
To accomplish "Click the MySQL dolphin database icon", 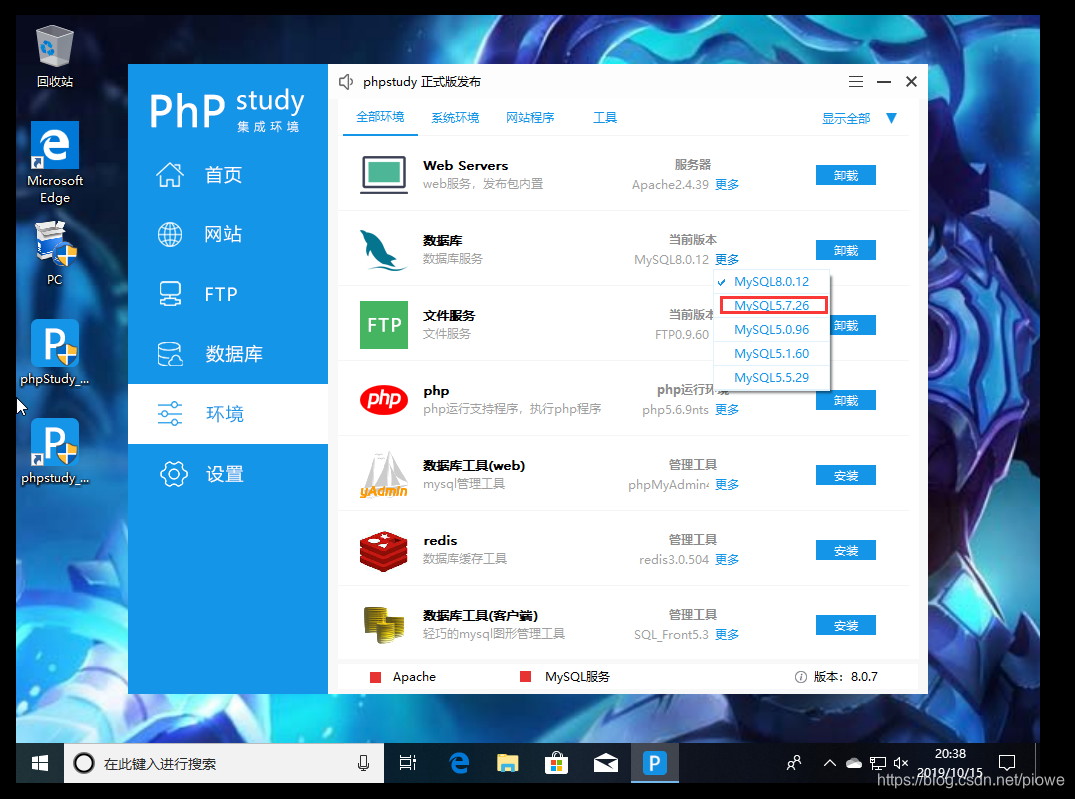I will tap(383, 250).
